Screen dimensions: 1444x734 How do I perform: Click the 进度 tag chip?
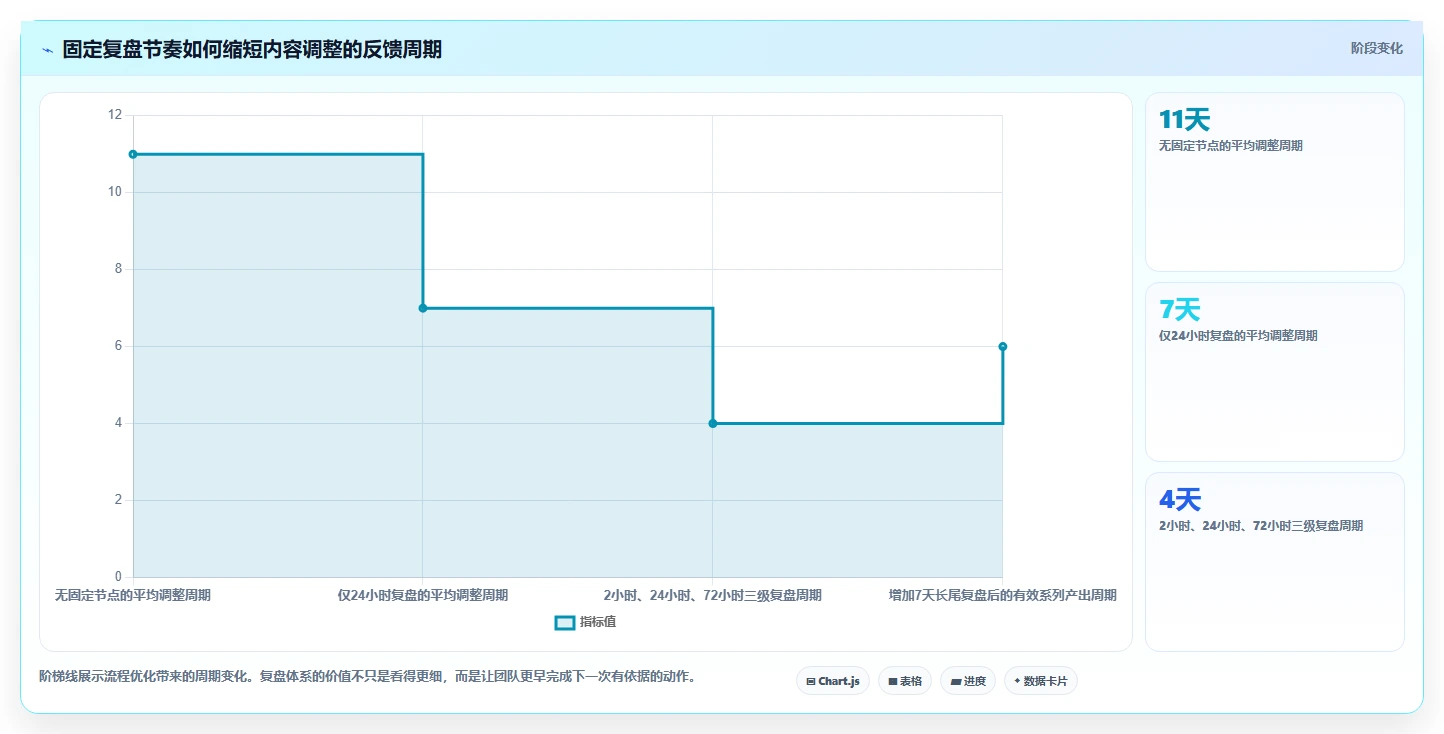(967, 681)
